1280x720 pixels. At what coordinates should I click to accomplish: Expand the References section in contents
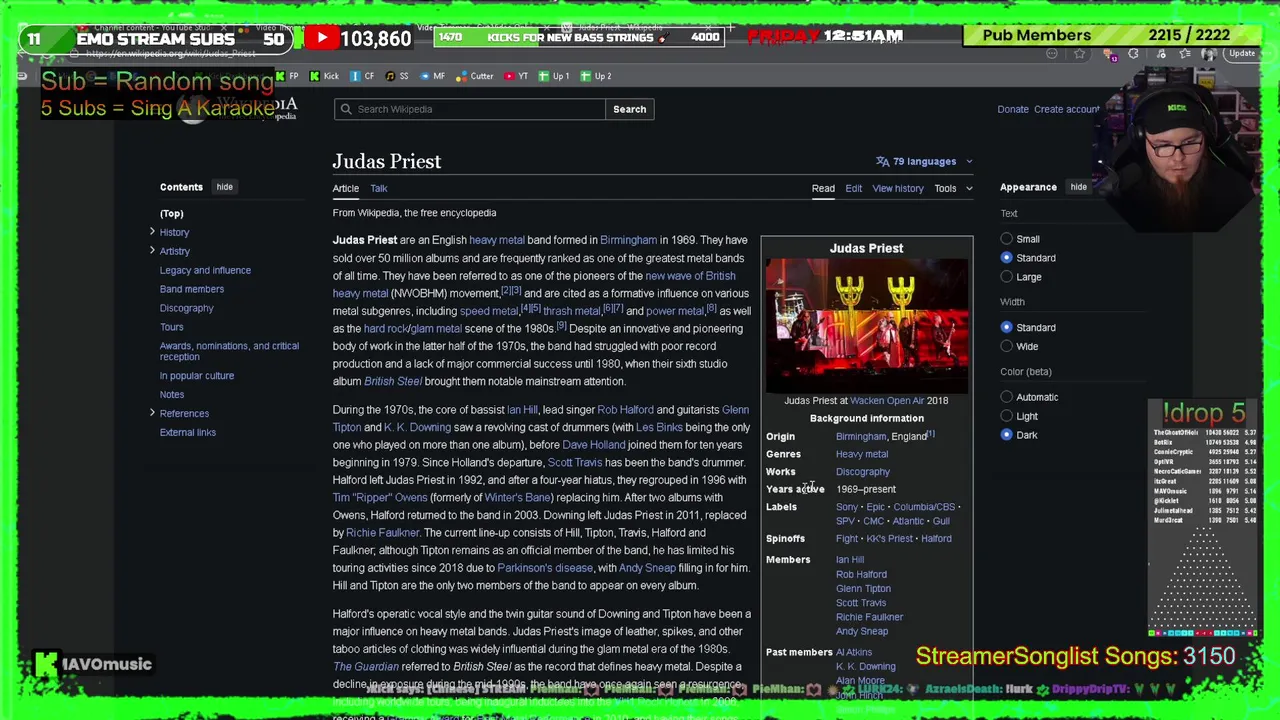tap(152, 413)
